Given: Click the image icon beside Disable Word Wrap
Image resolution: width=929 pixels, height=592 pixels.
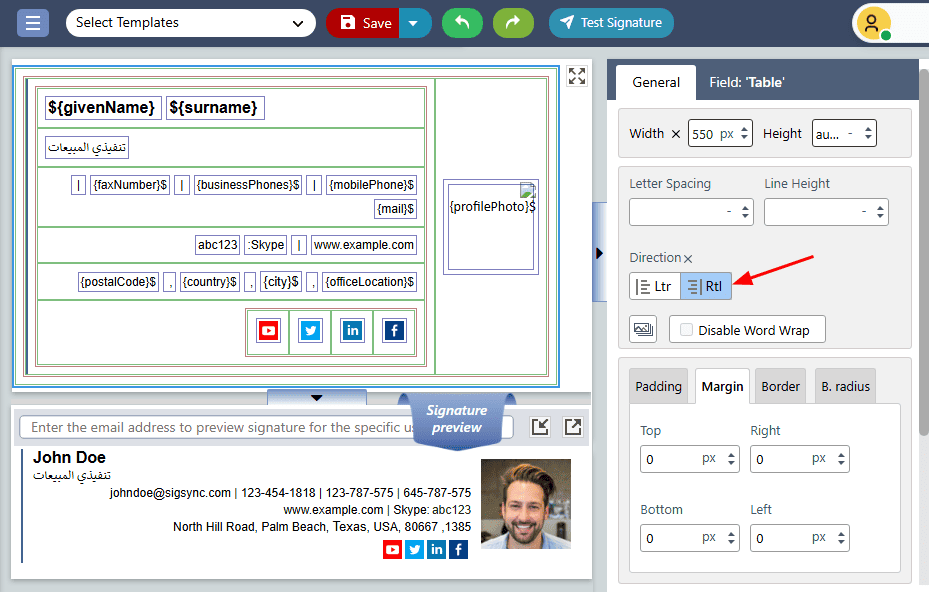Looking at the screenshot, I should (643, 329).
